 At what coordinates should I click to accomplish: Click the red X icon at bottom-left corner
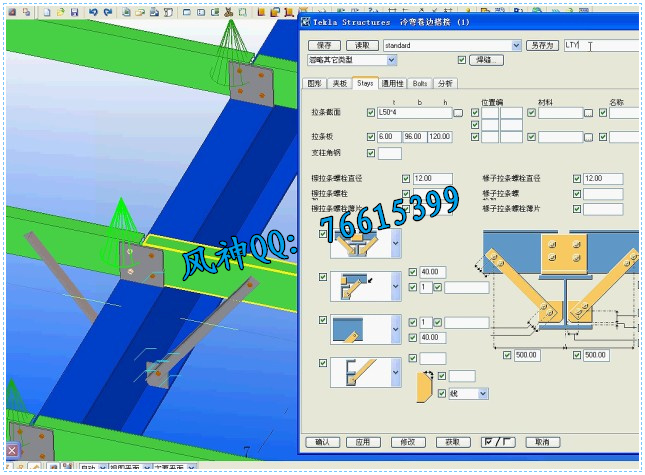tap(13, 452)
